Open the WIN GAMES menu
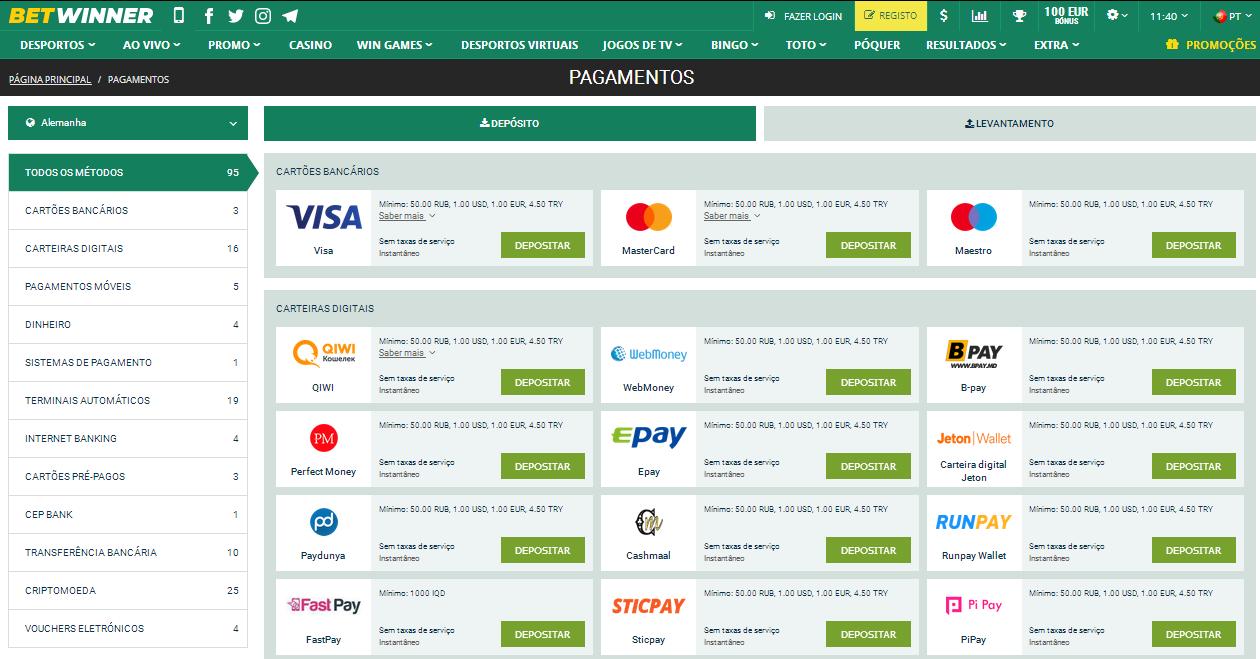1260x659 pixels. [395, 45]
